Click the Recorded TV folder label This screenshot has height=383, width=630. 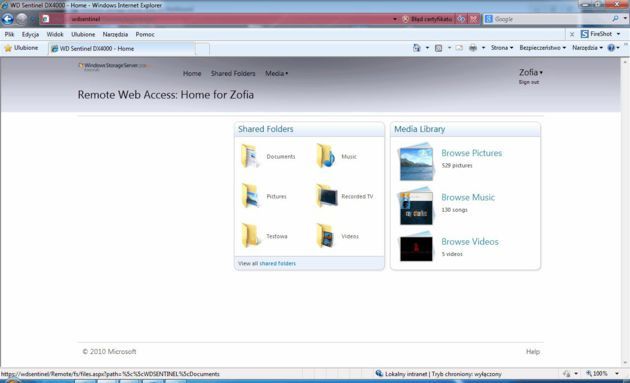coord(357,196)
